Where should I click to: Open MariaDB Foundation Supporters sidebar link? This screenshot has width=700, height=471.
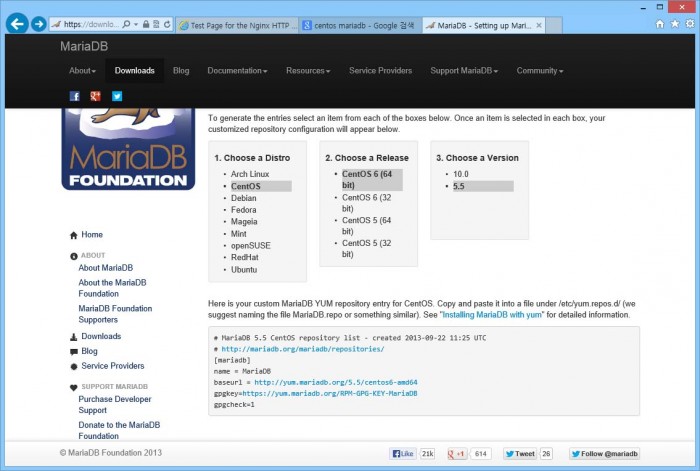tap(115, 314)
